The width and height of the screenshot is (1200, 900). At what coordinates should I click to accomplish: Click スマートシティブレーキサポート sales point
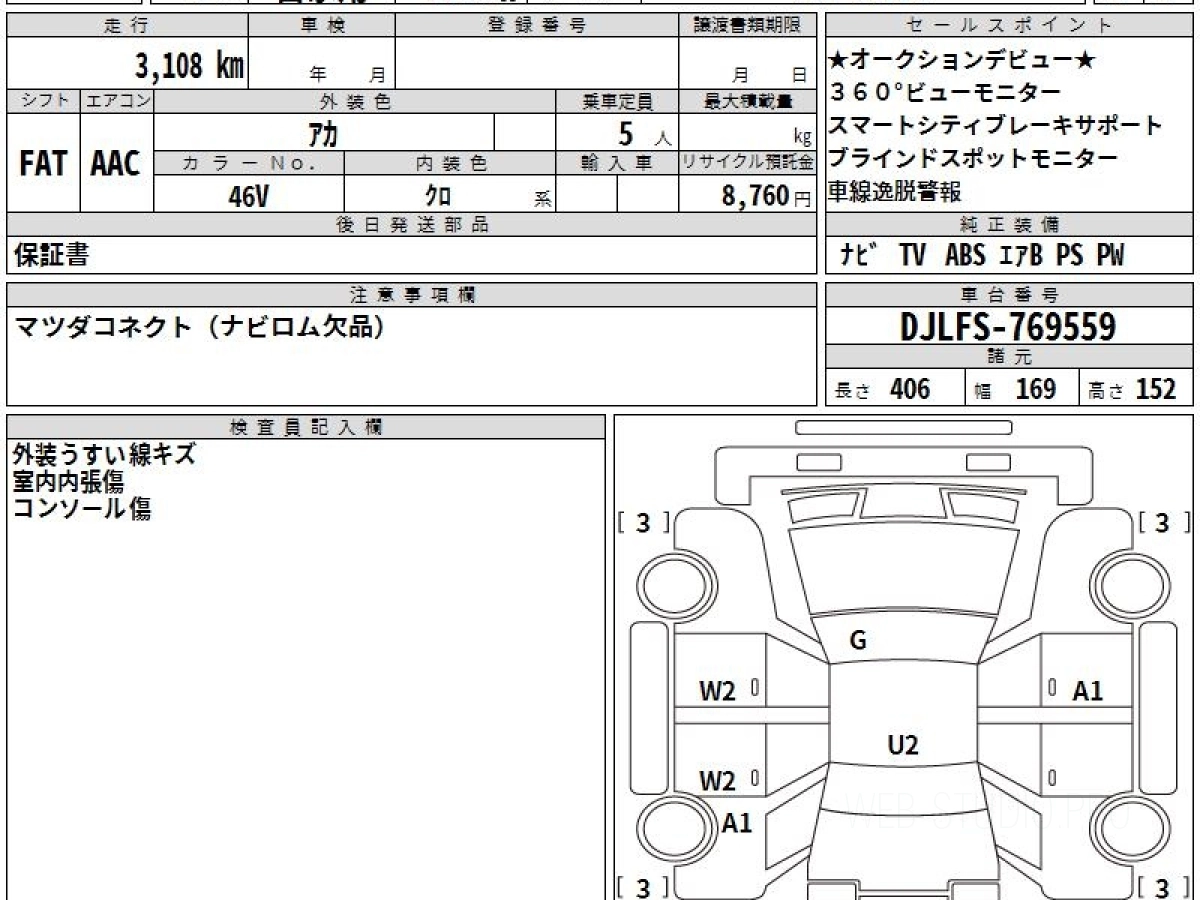coord(996,126)
